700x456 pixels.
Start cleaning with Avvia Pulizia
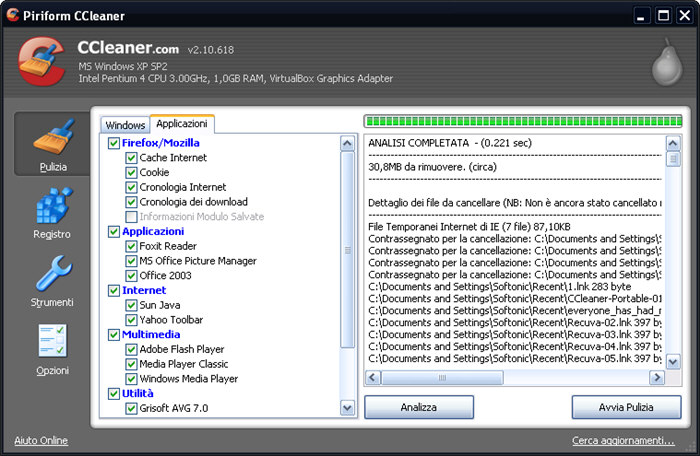tap(626, 407)
